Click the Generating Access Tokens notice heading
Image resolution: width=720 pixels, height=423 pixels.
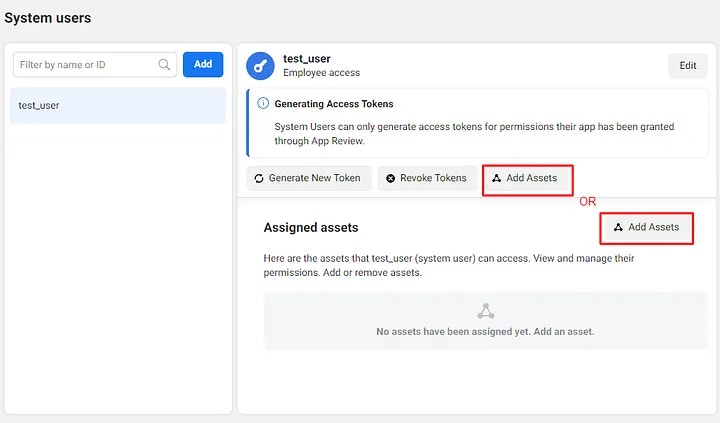click(x=334, y=104)
